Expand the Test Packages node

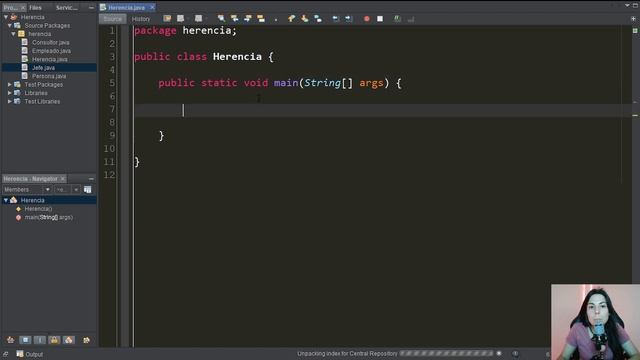pyautogui.click(x=10, y=84)
